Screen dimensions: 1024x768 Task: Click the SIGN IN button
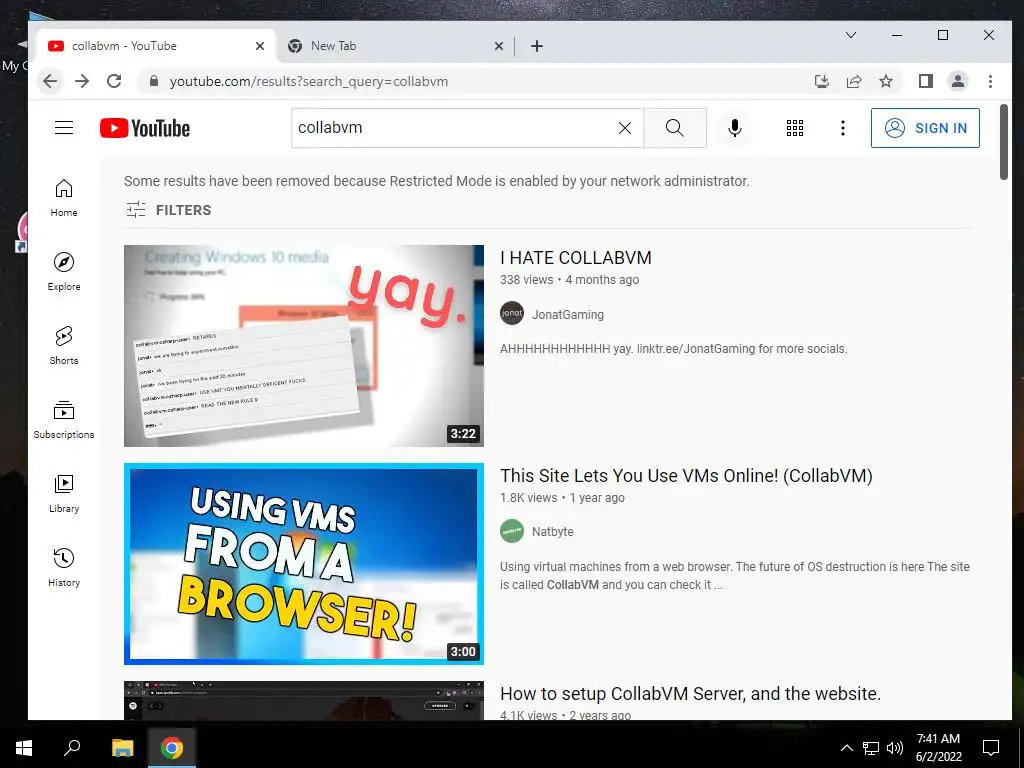[925, 128]
